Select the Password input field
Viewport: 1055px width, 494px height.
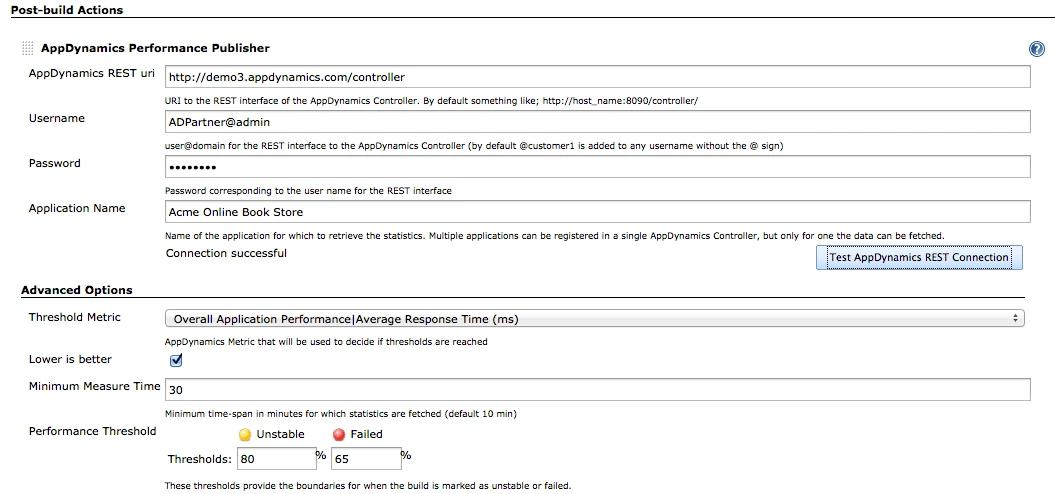pyautogui.click(x=597, y=167)
